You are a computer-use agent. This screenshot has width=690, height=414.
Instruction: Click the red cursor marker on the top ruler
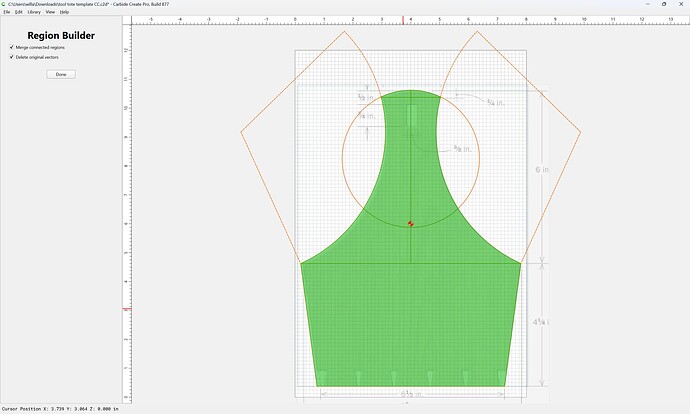tap(403, 20)
